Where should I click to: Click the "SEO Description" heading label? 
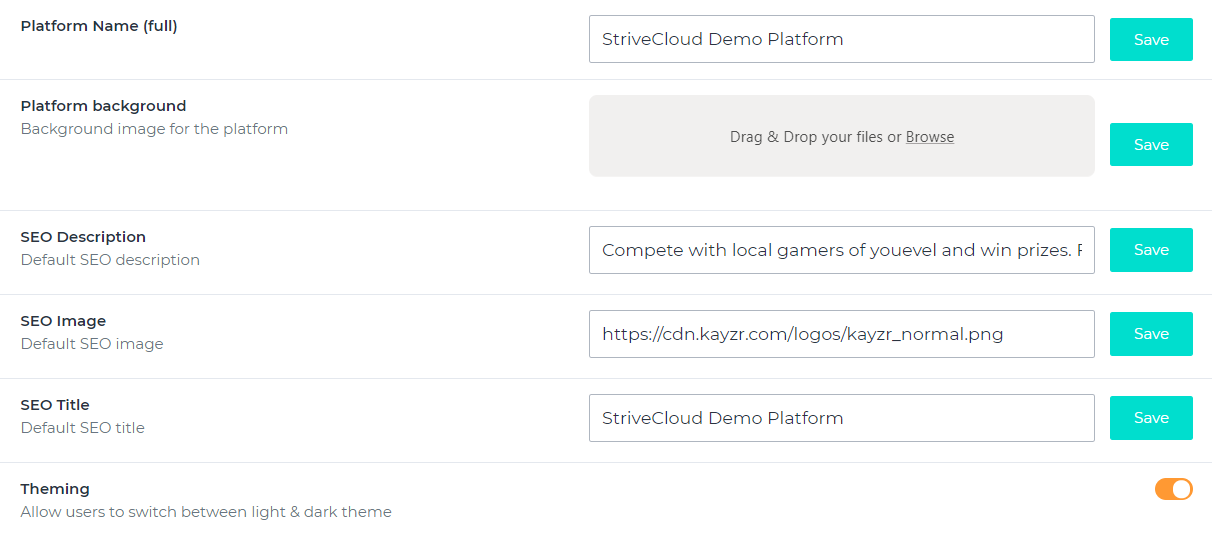(83, 237)
